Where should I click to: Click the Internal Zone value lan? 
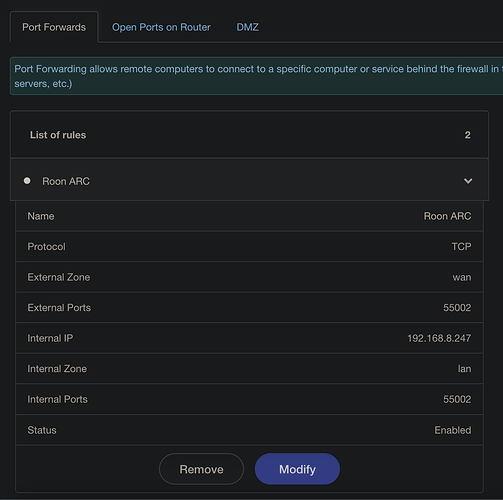tap(464, 369)
